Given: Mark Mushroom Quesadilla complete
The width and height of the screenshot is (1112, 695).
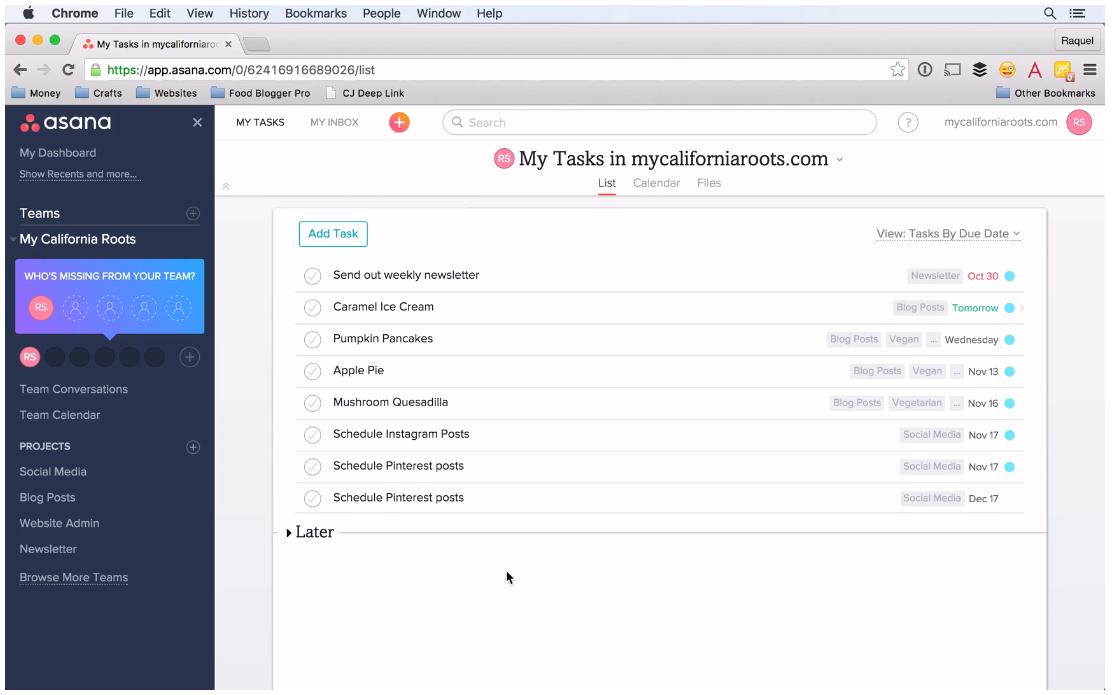Looking at the screenshot, I should click(x=313, y=404).
